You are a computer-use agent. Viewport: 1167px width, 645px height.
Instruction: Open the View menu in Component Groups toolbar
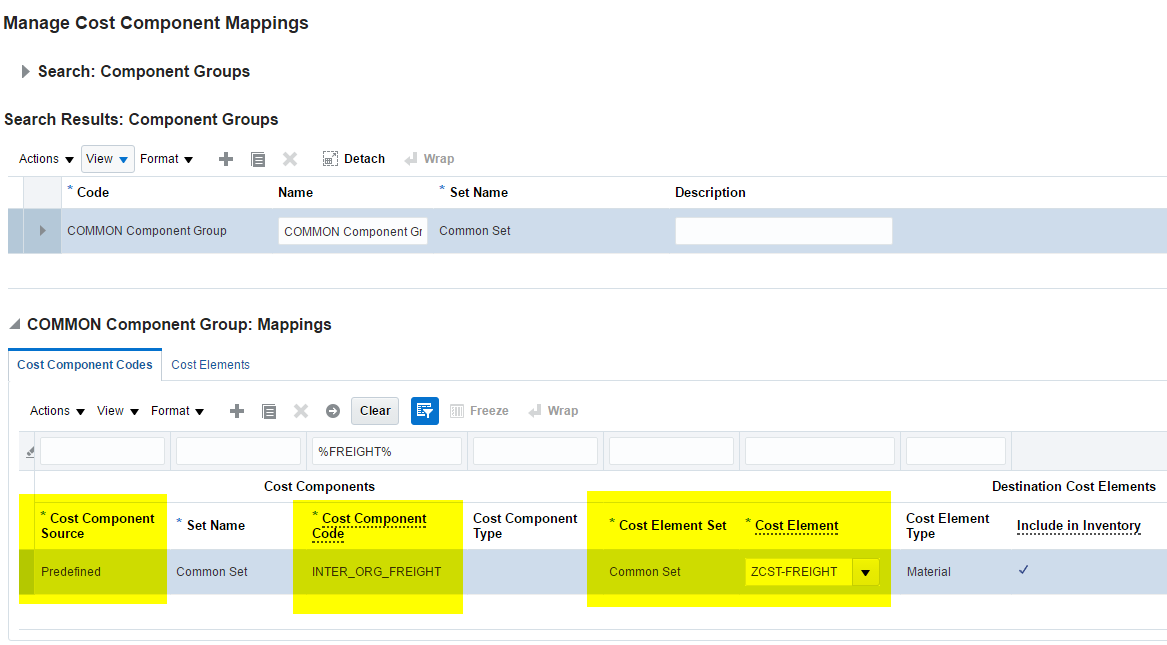coord(108,159)
